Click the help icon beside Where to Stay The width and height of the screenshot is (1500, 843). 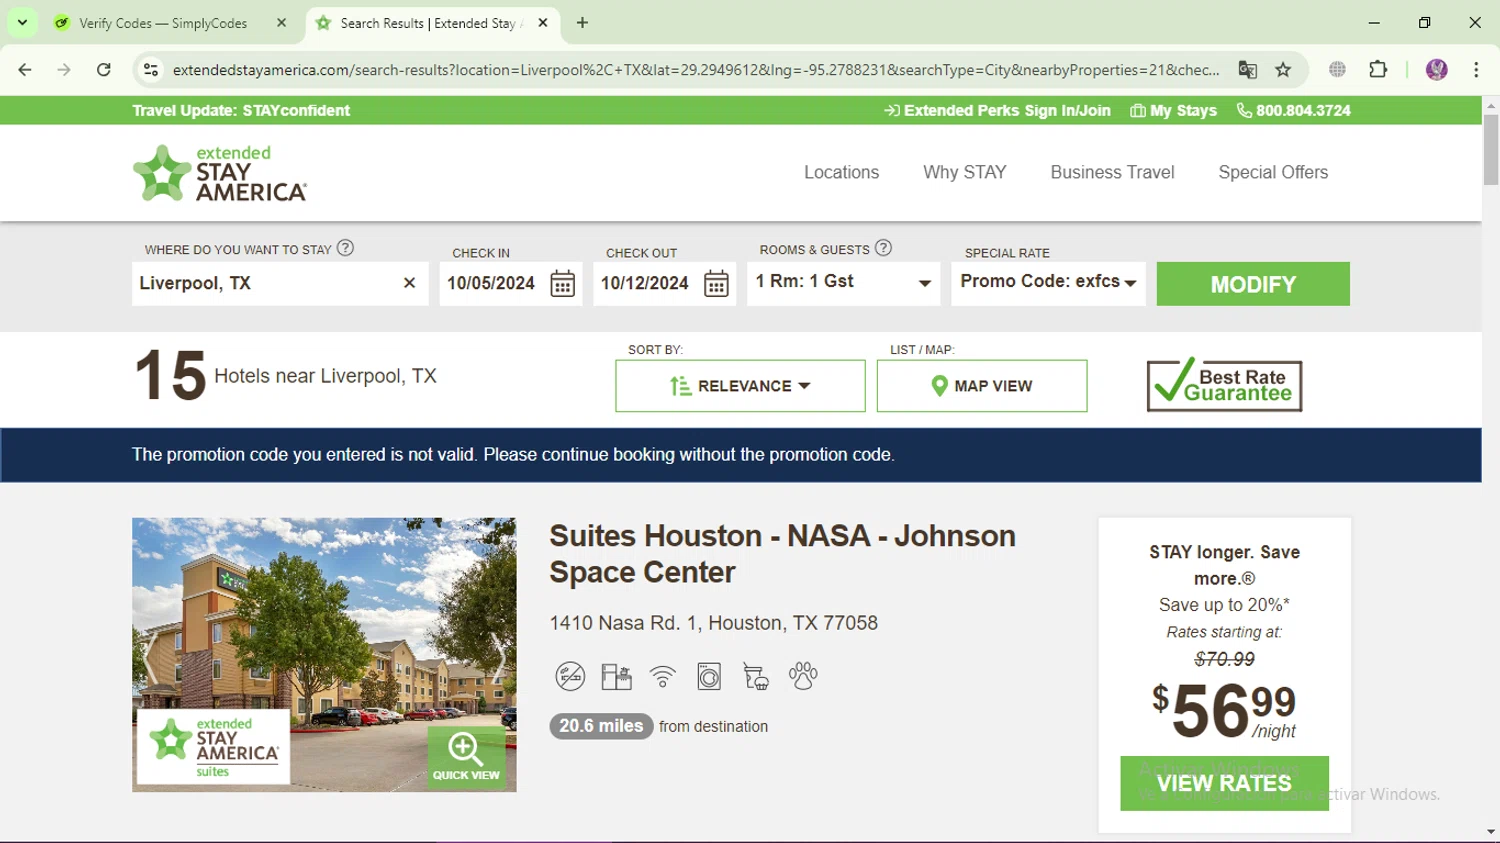point(345,248)
